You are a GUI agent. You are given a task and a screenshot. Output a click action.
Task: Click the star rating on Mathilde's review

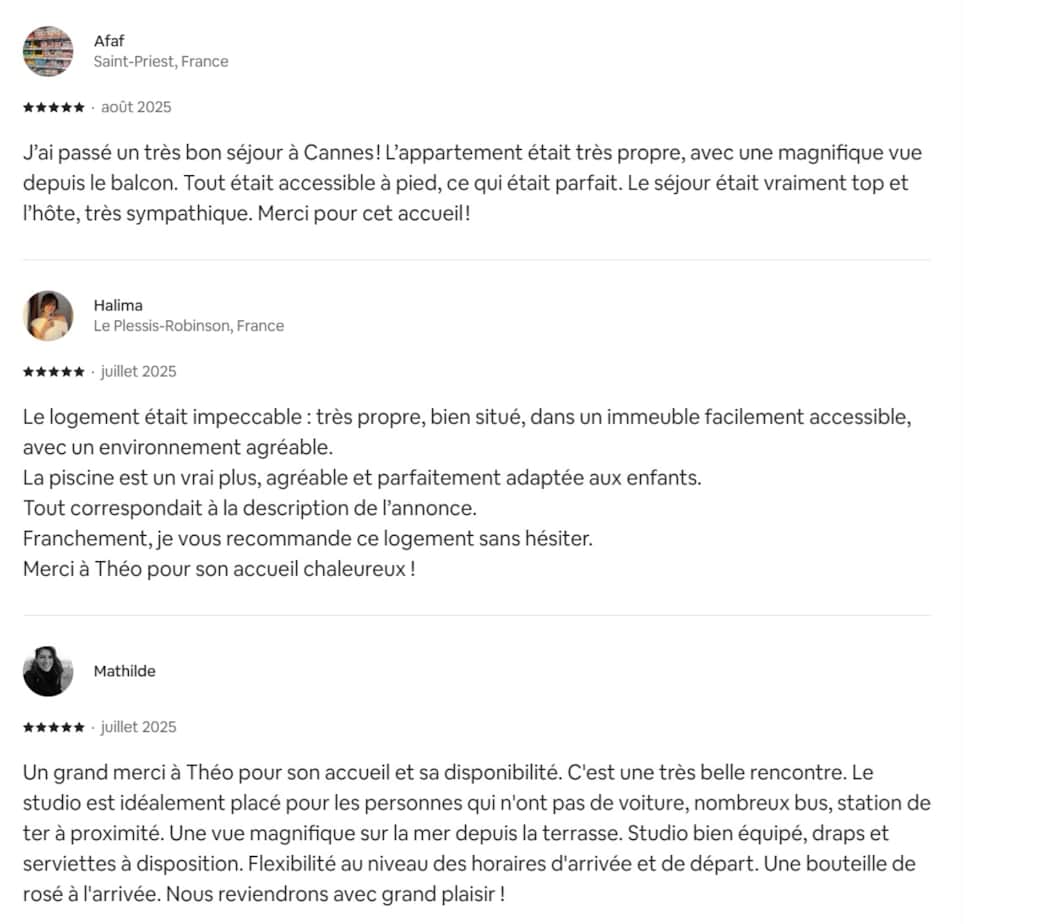(x=54, y=727)
